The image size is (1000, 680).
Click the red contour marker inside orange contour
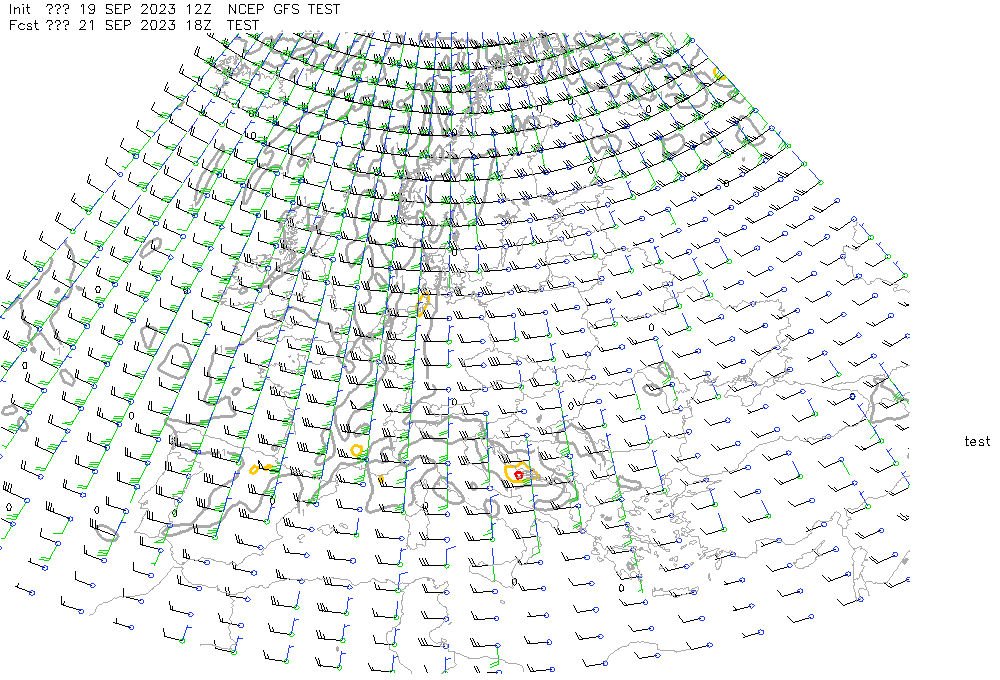pos(518,475)
